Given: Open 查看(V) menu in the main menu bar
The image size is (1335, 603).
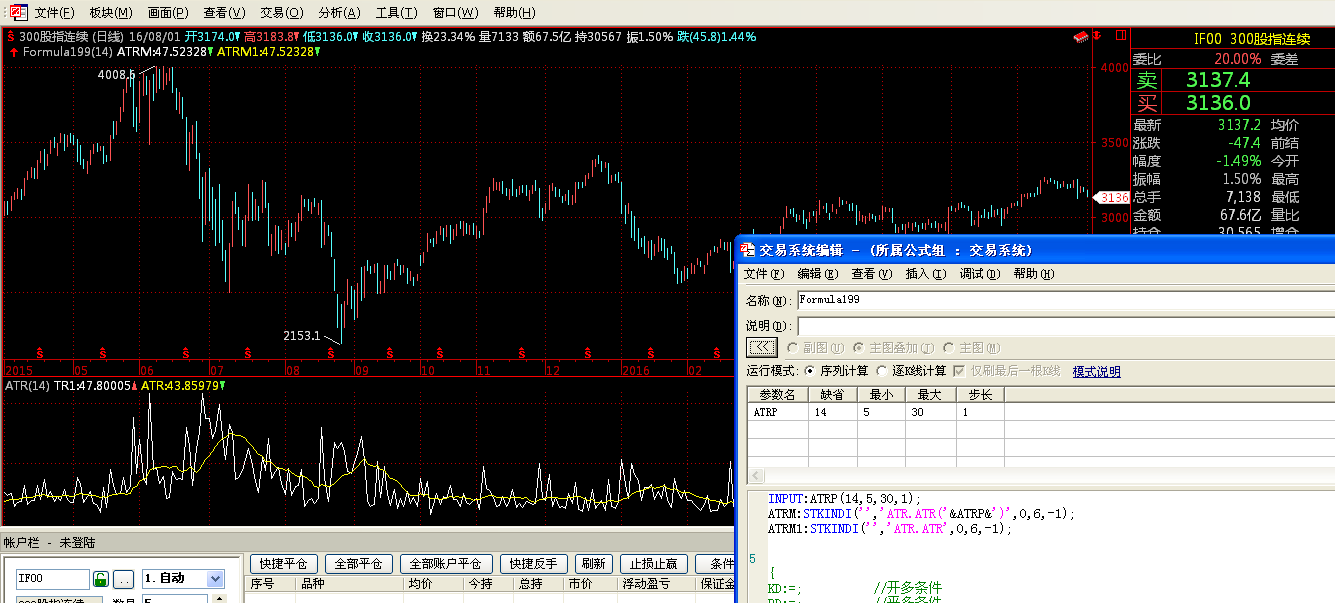Looking at the screenshot, I should pyautogui.click(x=224, y=13).
